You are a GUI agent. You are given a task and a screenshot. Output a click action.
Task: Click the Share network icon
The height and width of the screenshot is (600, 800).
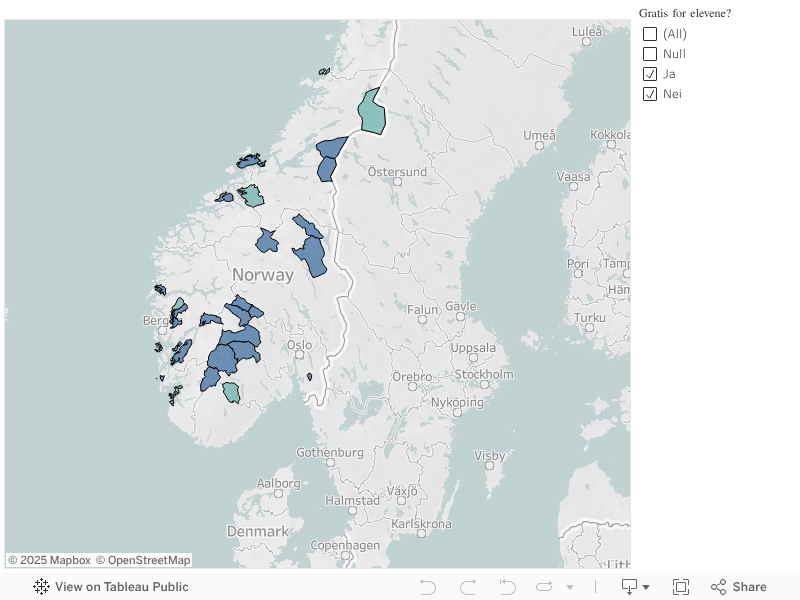click(718, 587)
